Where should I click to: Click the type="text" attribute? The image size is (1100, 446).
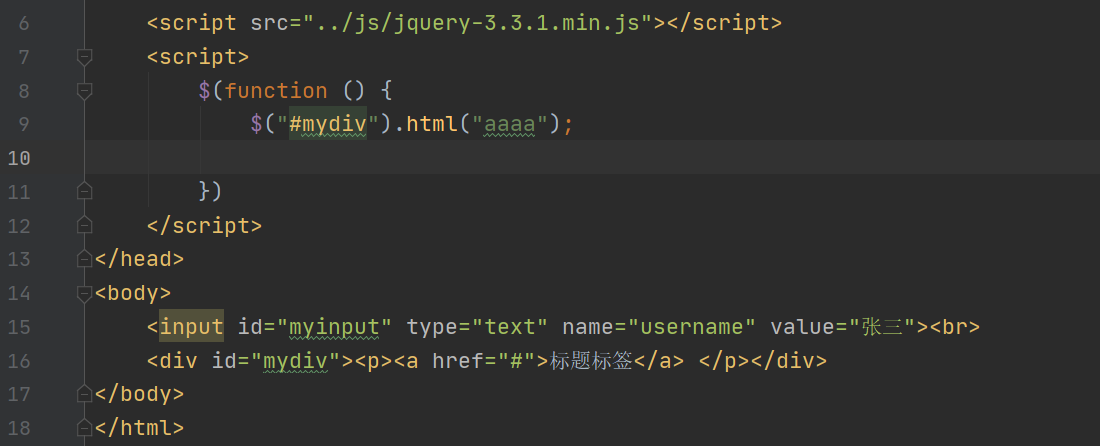click(x=477, y=326)
